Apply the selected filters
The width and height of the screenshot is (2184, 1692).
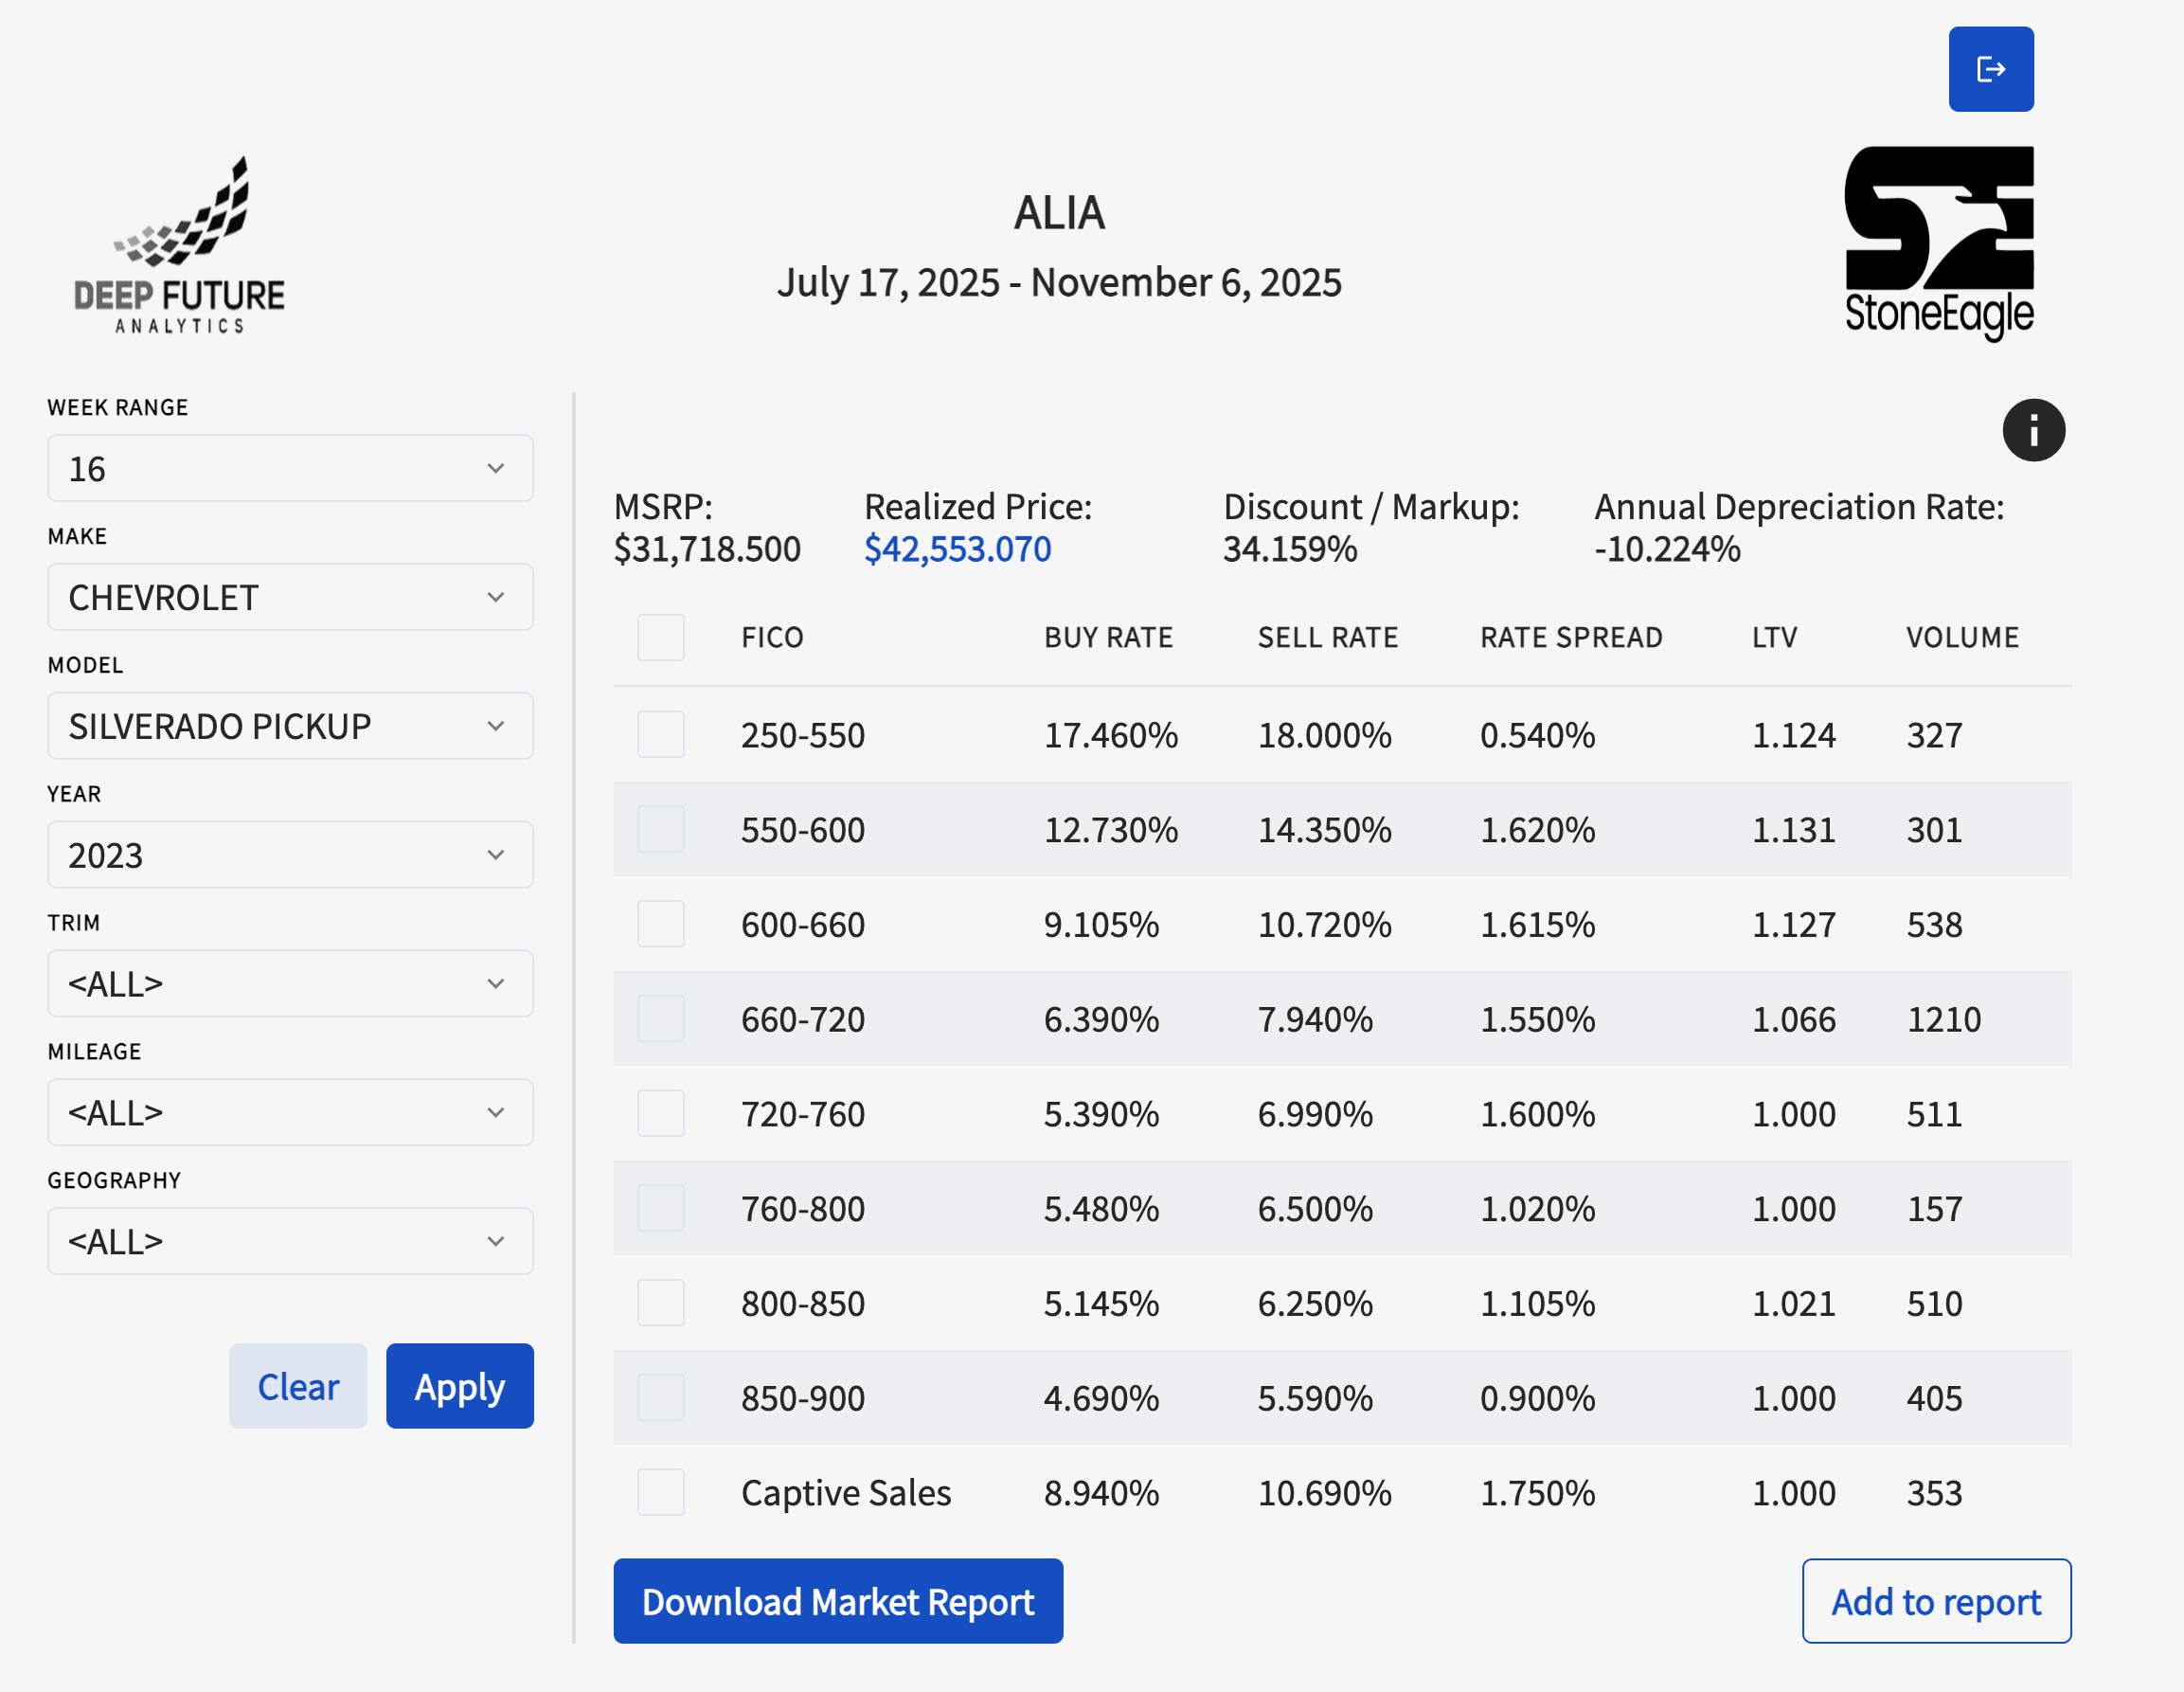tap(460, 1386)
